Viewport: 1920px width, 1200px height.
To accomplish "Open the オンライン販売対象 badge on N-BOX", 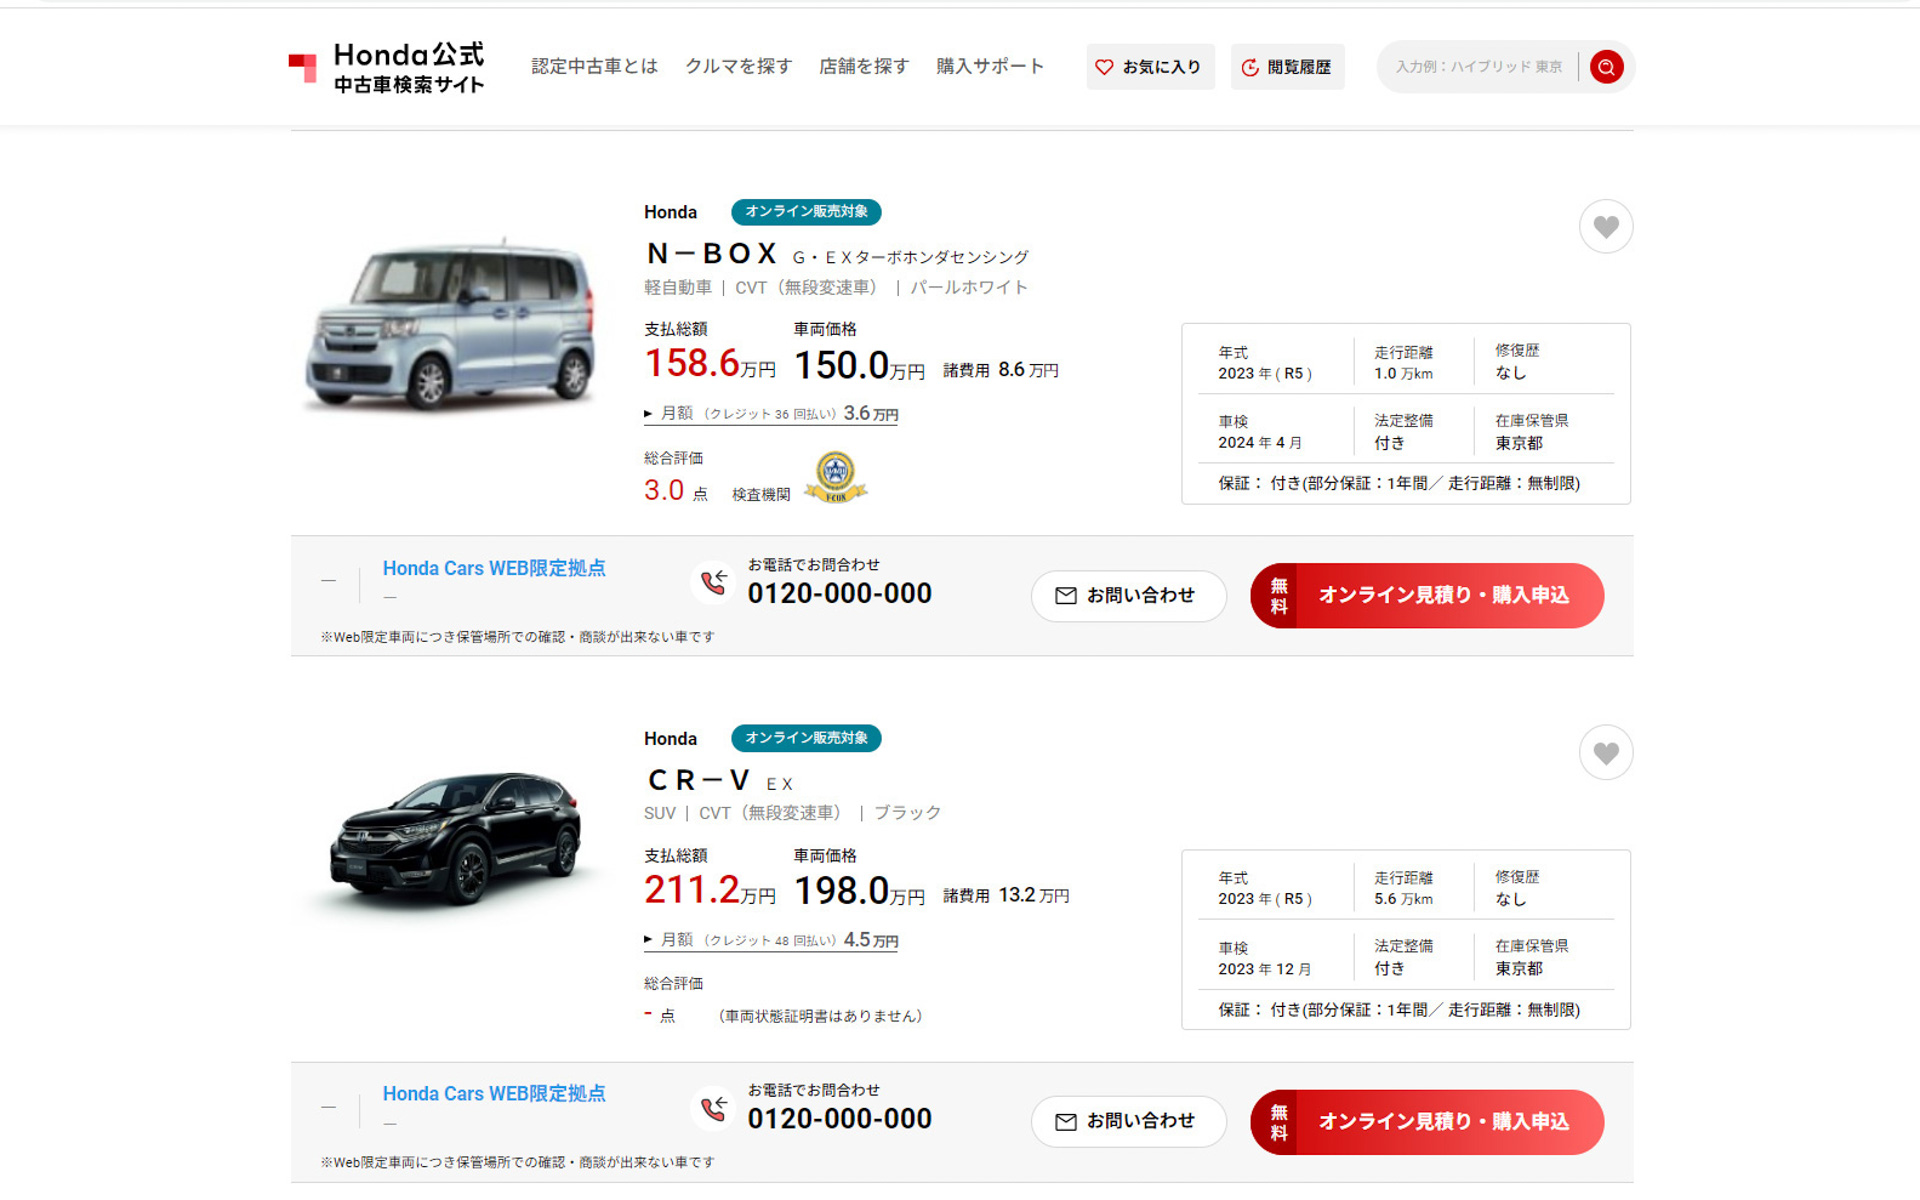I will 806,212.
